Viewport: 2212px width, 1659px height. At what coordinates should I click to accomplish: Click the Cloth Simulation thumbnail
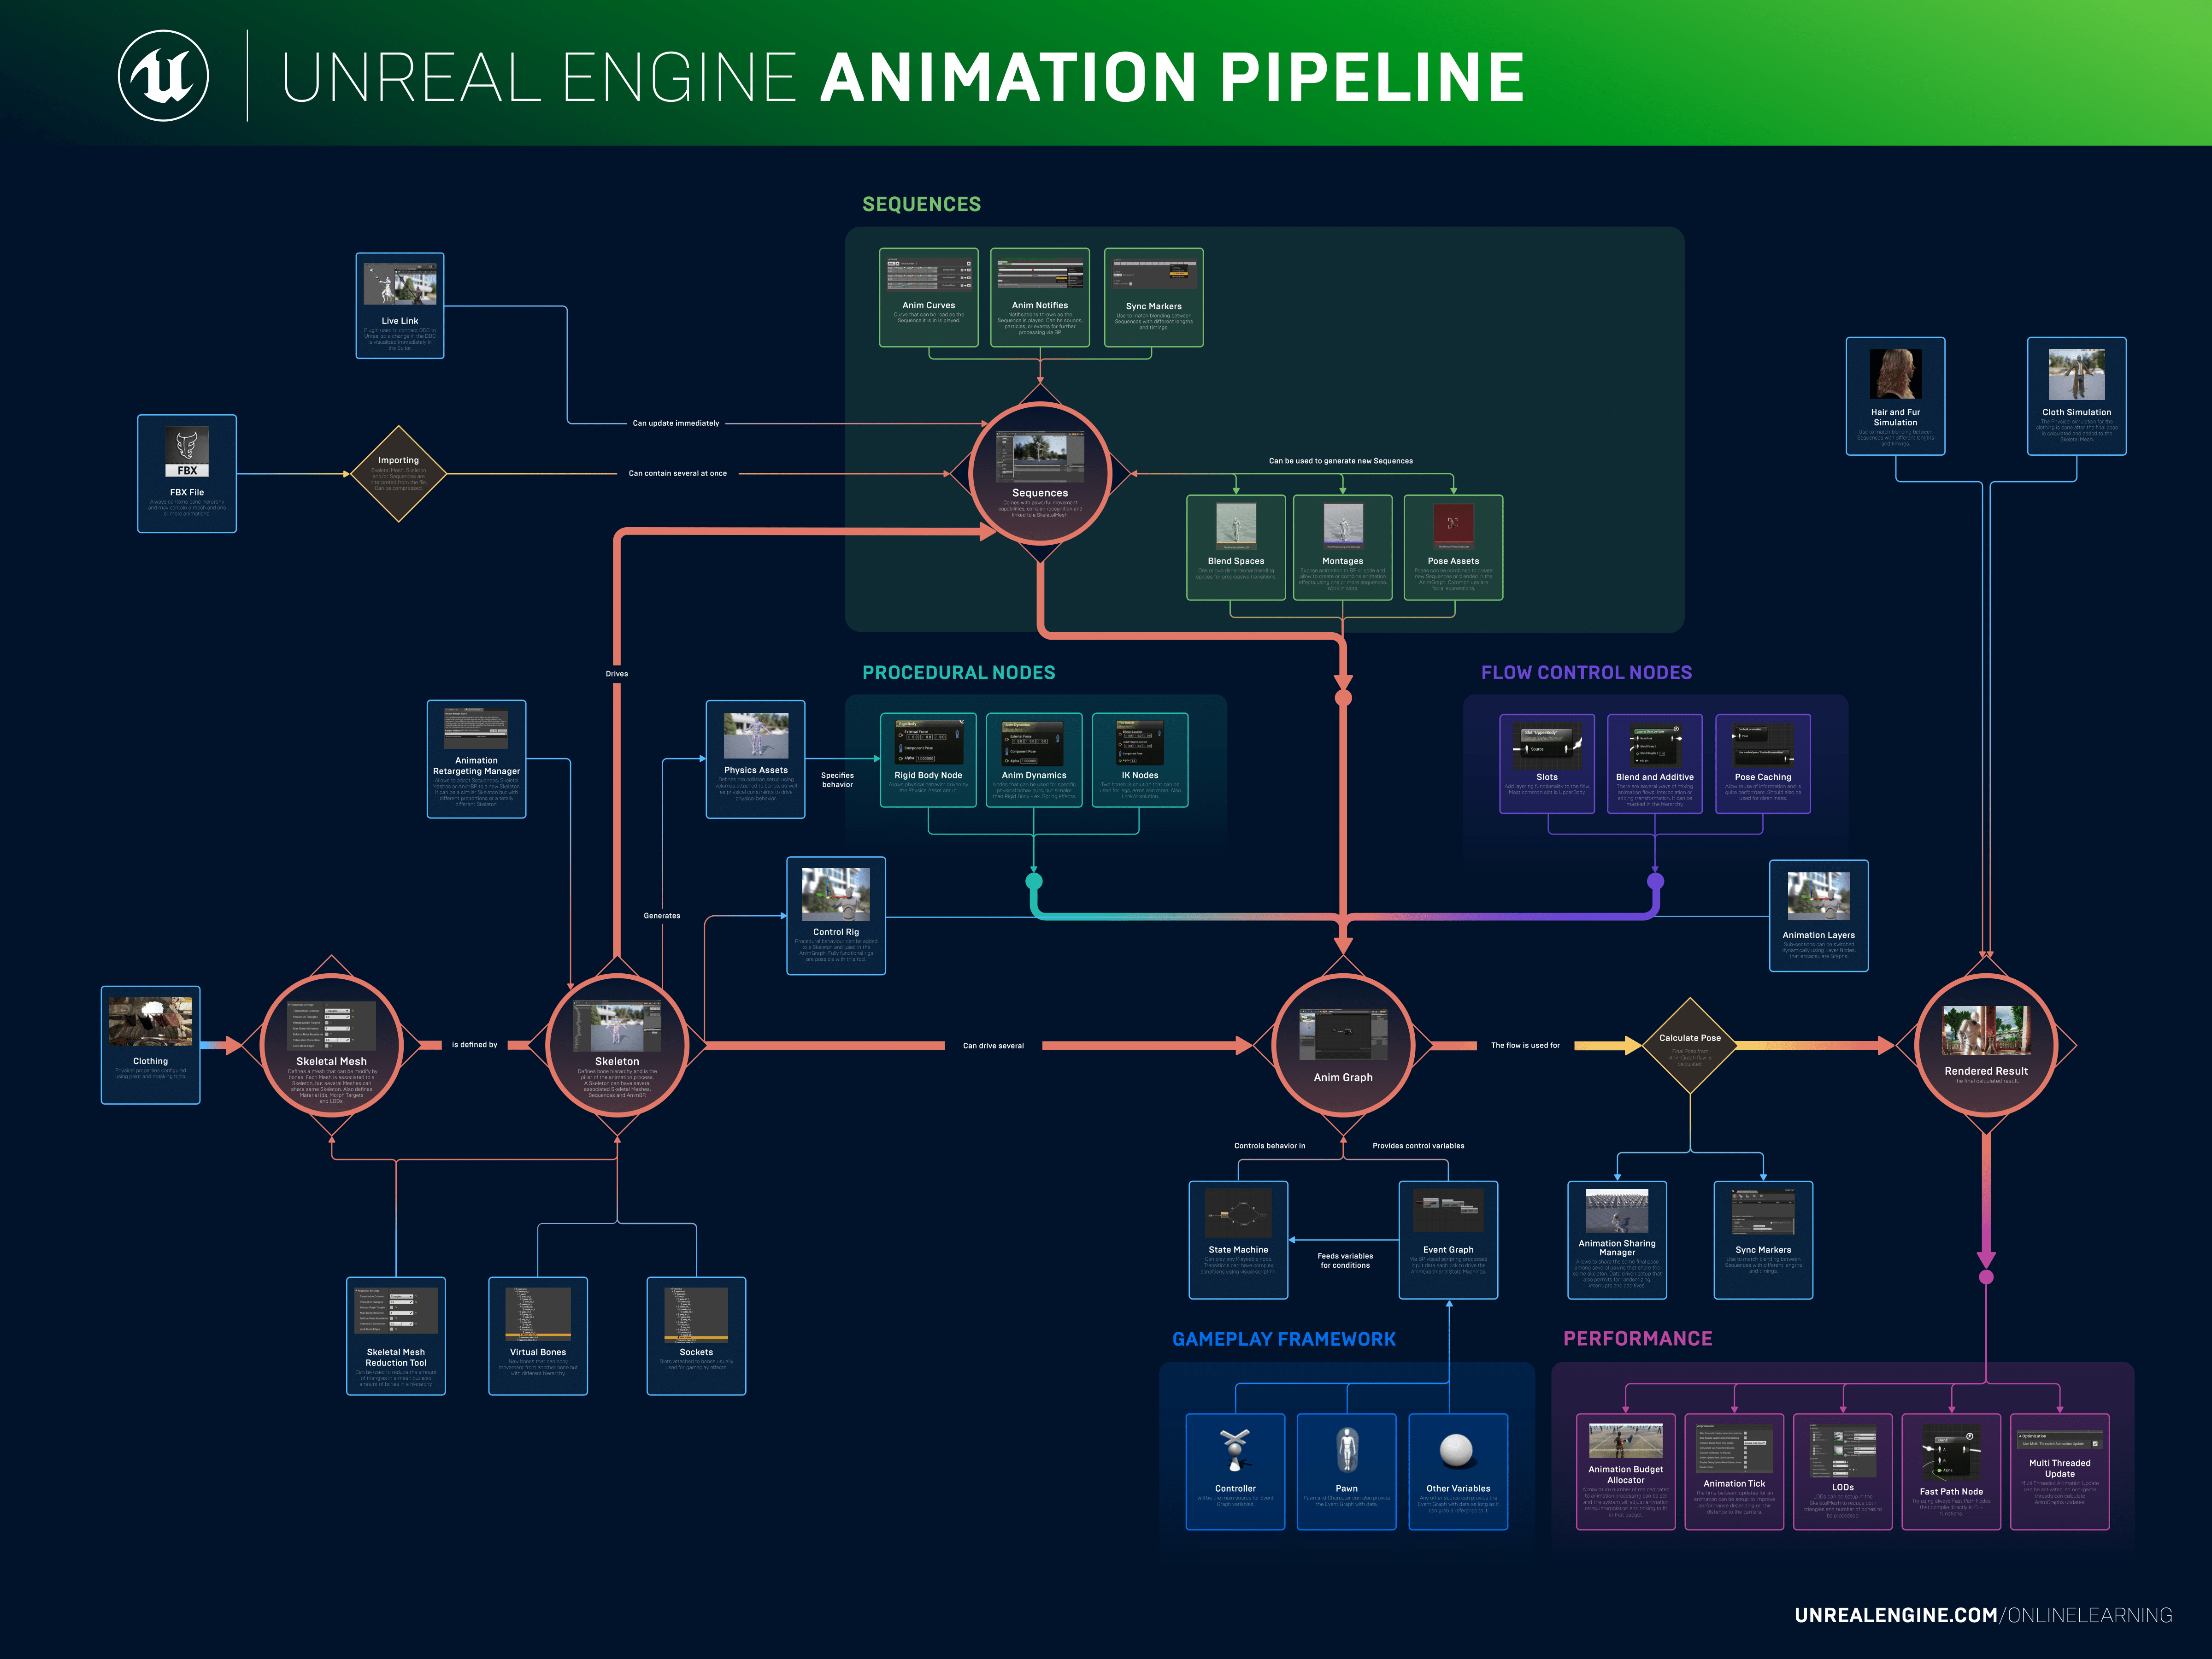2077,375
